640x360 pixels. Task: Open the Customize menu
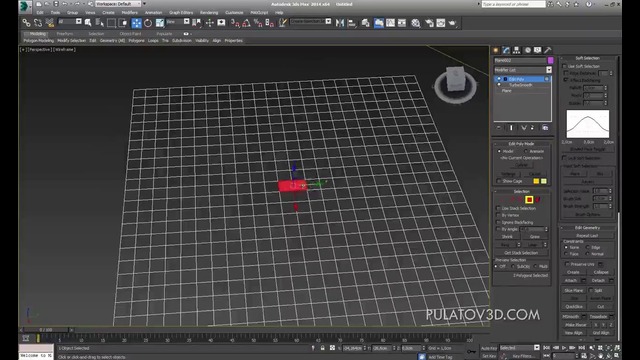tap(234, 13)
